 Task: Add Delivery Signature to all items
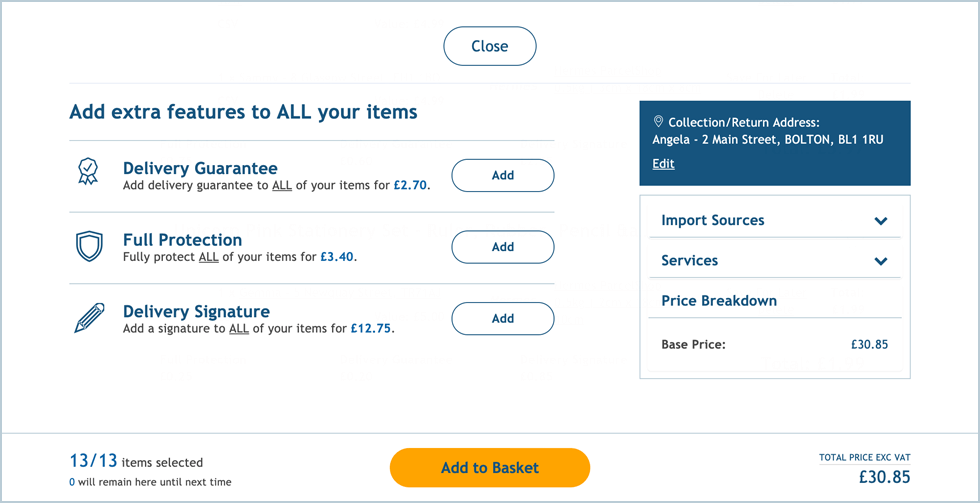pyautogui.click(x=502, y=319)
